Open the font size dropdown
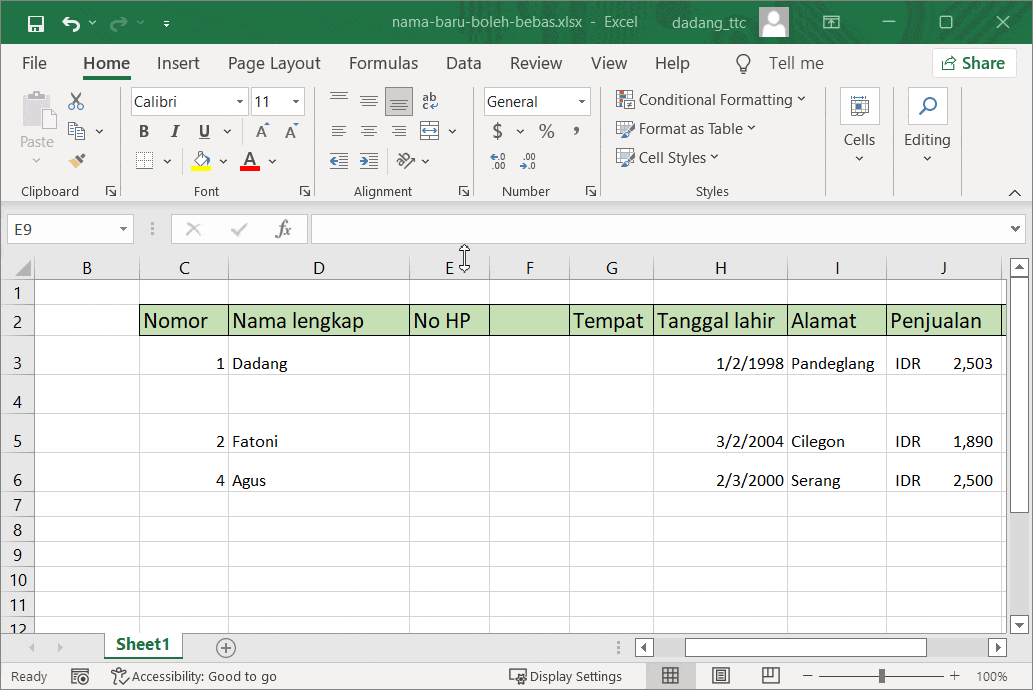 (x=295, y=101)
